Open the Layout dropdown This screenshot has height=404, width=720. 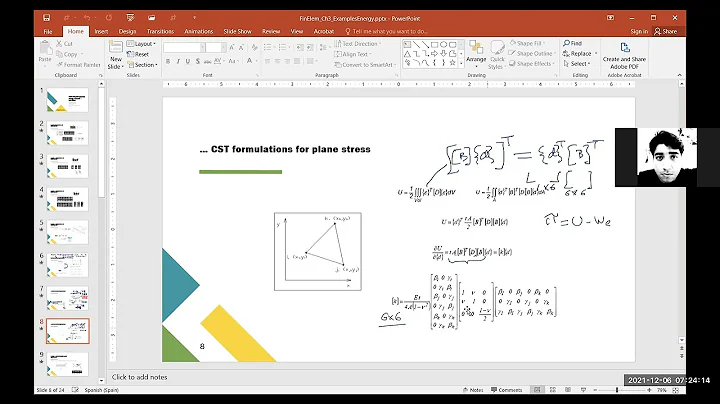click(141, 44)
